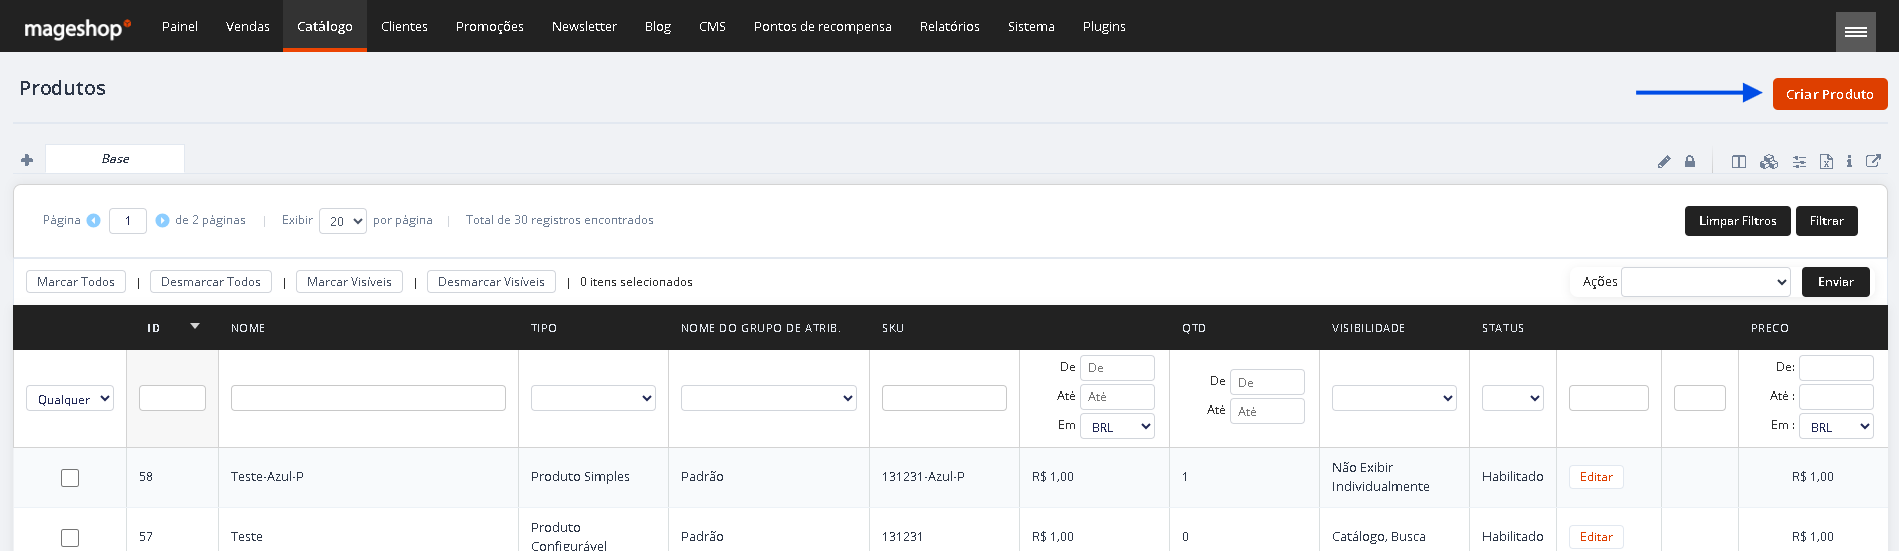Click Editar for product Teste-Azul-P
The image size is (1899, 551).
[1596, 477]
